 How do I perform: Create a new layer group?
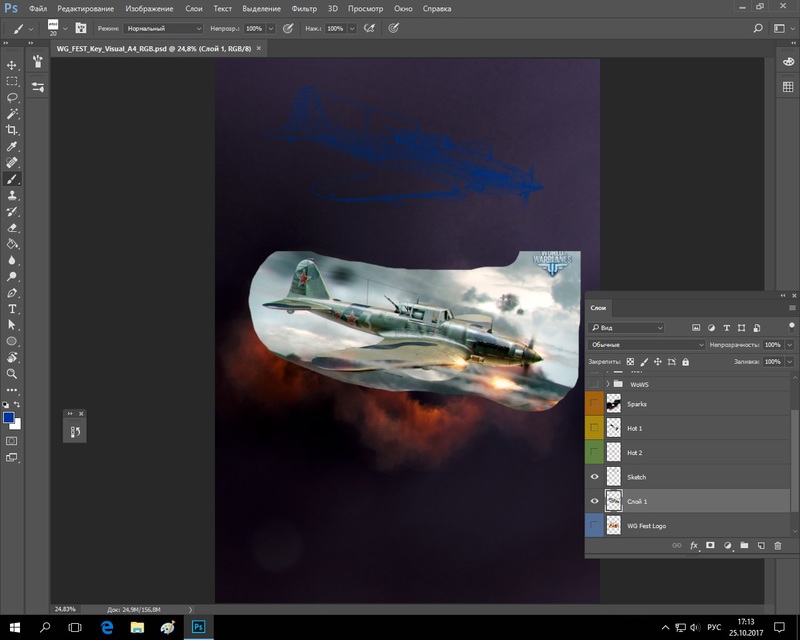[744, 546]
